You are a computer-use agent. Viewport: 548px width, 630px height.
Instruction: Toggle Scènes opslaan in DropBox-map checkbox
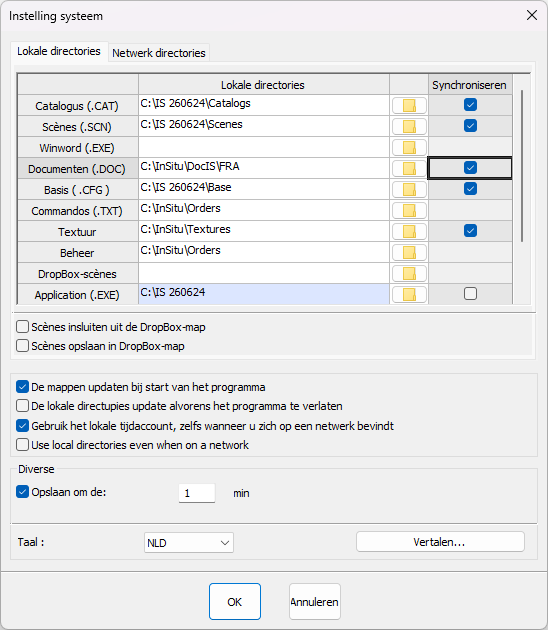point(22,346)
